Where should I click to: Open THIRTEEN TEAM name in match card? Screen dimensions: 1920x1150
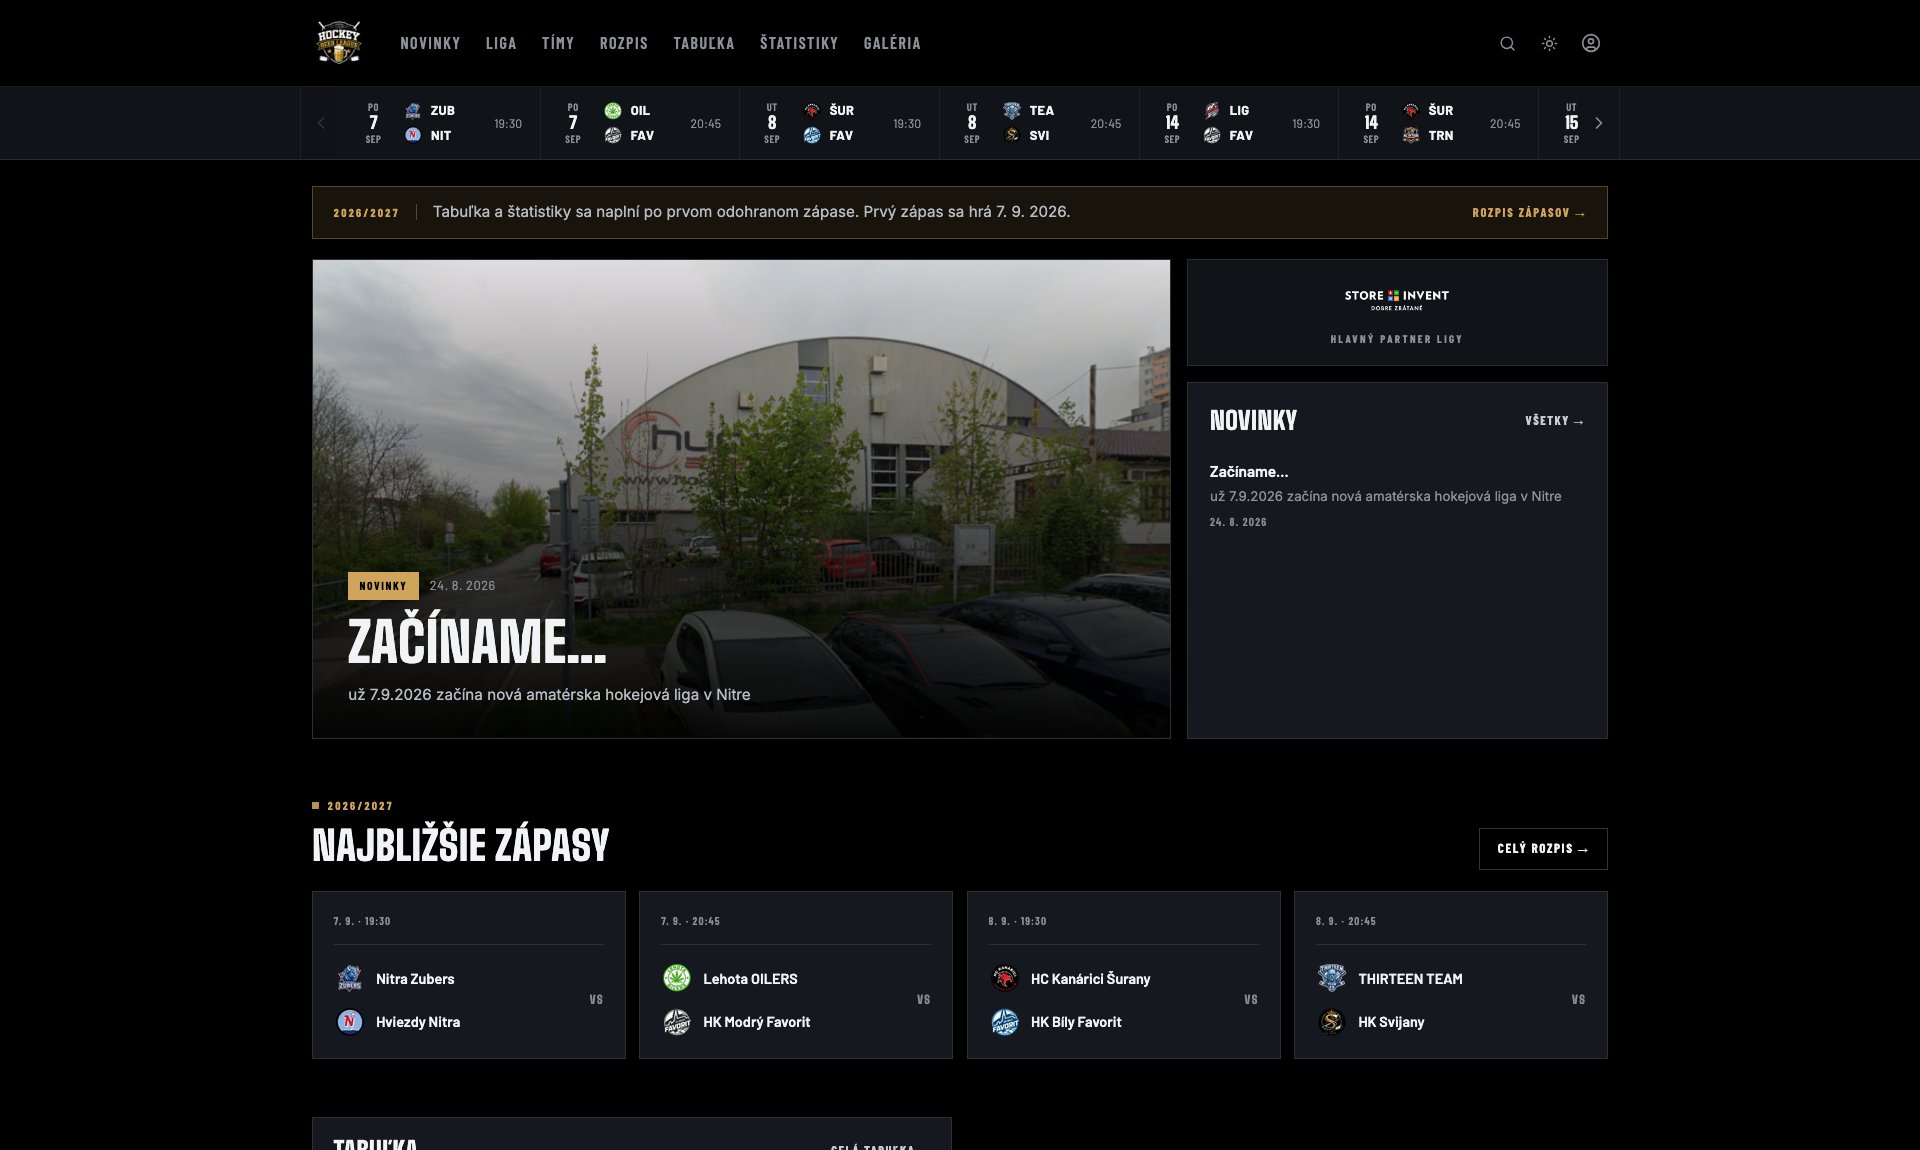coord(1410,979)
